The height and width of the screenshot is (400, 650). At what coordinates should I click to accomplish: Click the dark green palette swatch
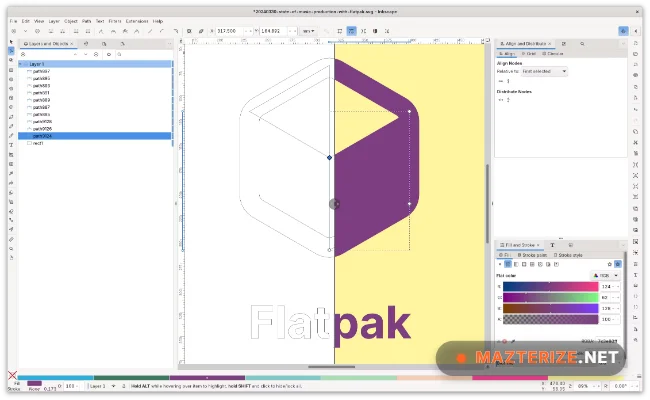pyautogui.click(x=131, y=378)
